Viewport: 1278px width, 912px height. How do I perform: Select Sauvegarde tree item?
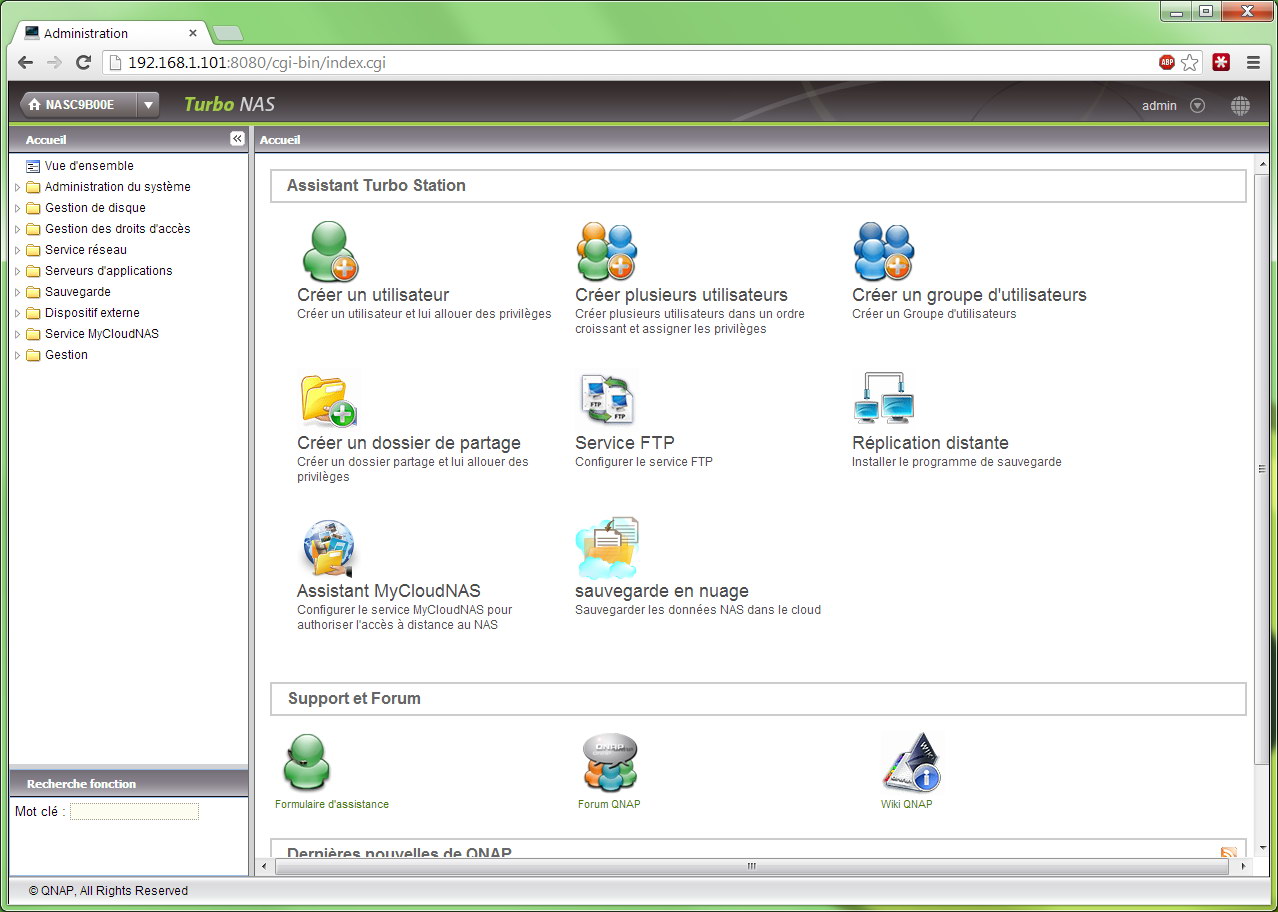pos(78,292)
